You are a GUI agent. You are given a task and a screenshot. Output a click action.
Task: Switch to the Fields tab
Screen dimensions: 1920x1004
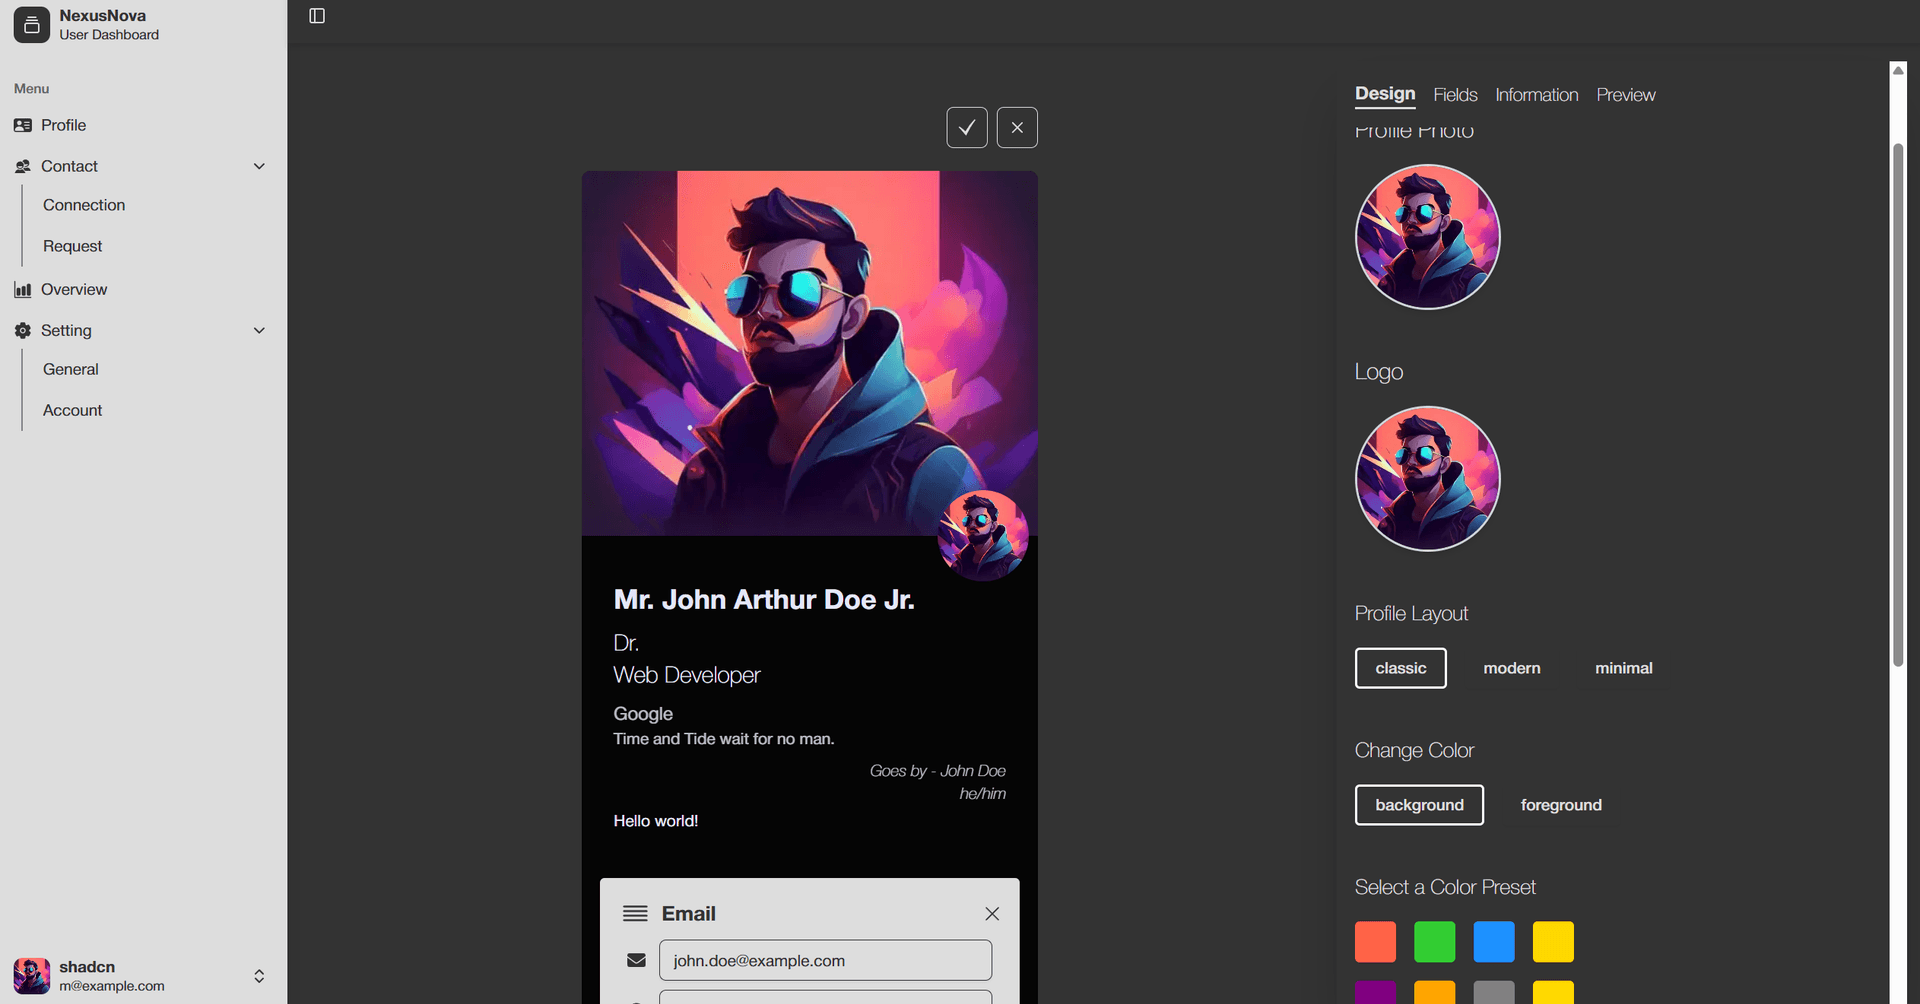click(1455, 95)
